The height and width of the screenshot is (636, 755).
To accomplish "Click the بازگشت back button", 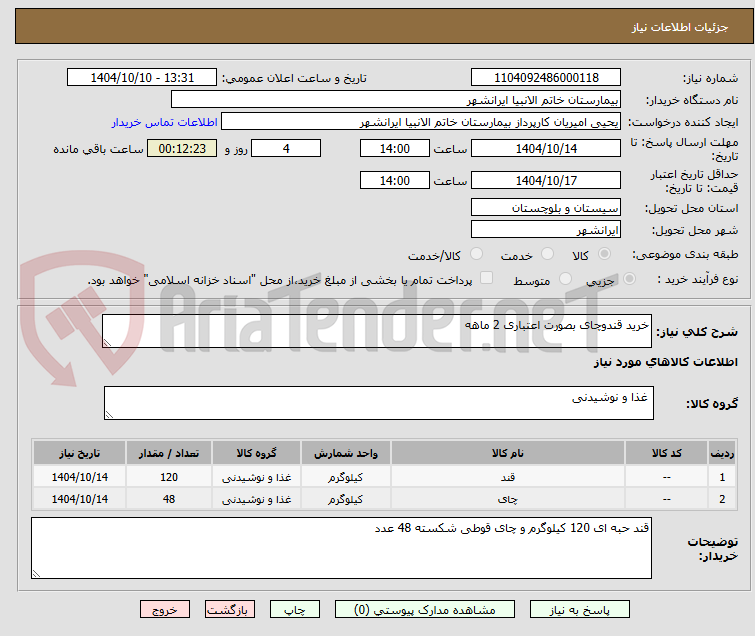I will click(230, 610).
